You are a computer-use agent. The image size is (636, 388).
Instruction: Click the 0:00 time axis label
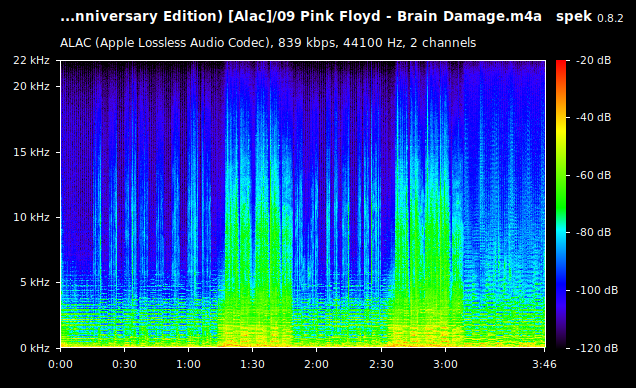click(60, 364)
